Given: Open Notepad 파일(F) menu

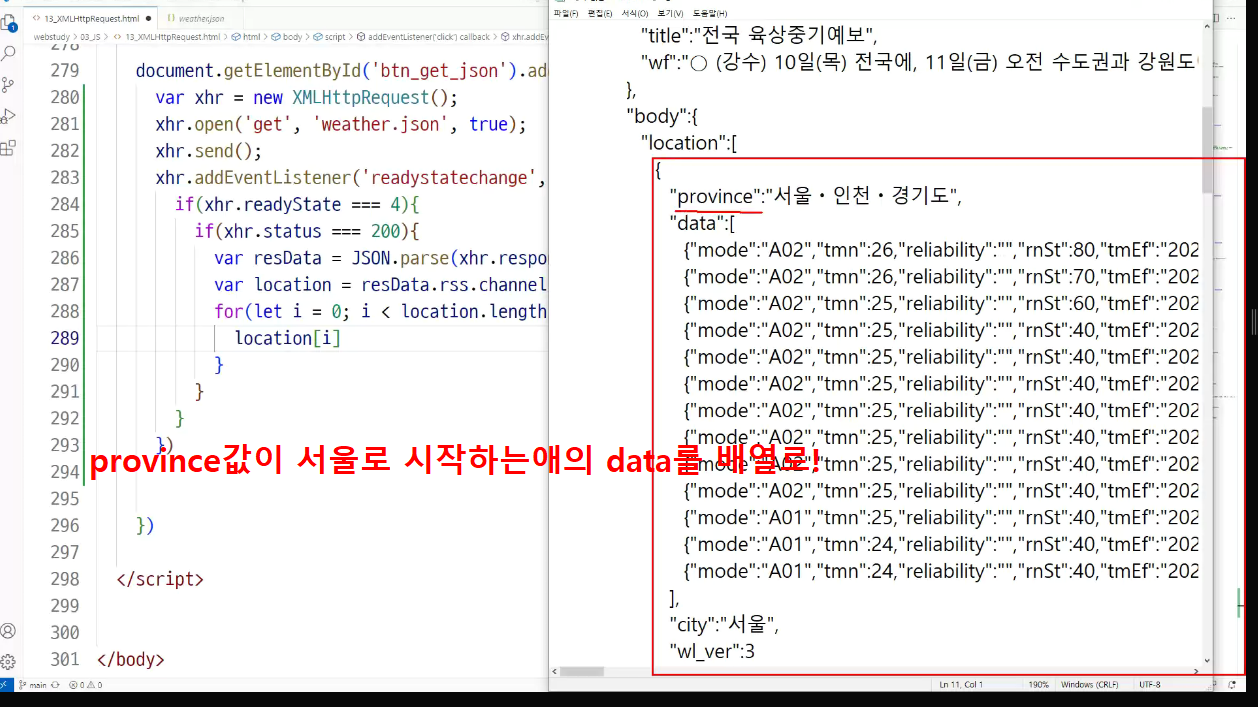Looking at the screenshot, I should click(566, 13).
